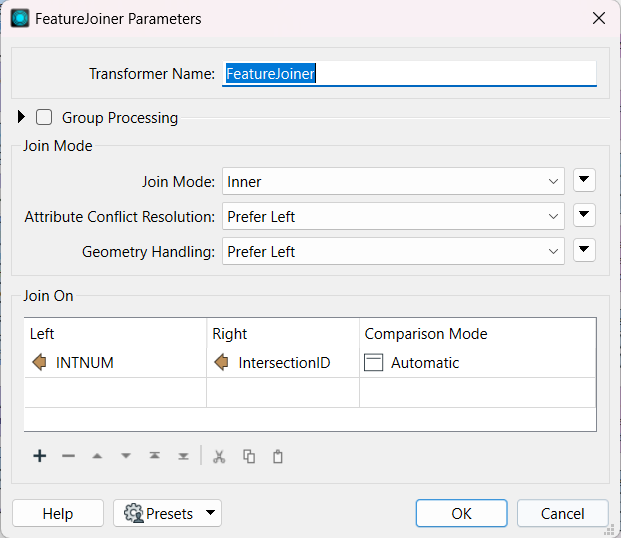Open the Join Mode combo box
Image resolution: width=621 pixels, height=538 pixels.
click(x=393, y=181)
